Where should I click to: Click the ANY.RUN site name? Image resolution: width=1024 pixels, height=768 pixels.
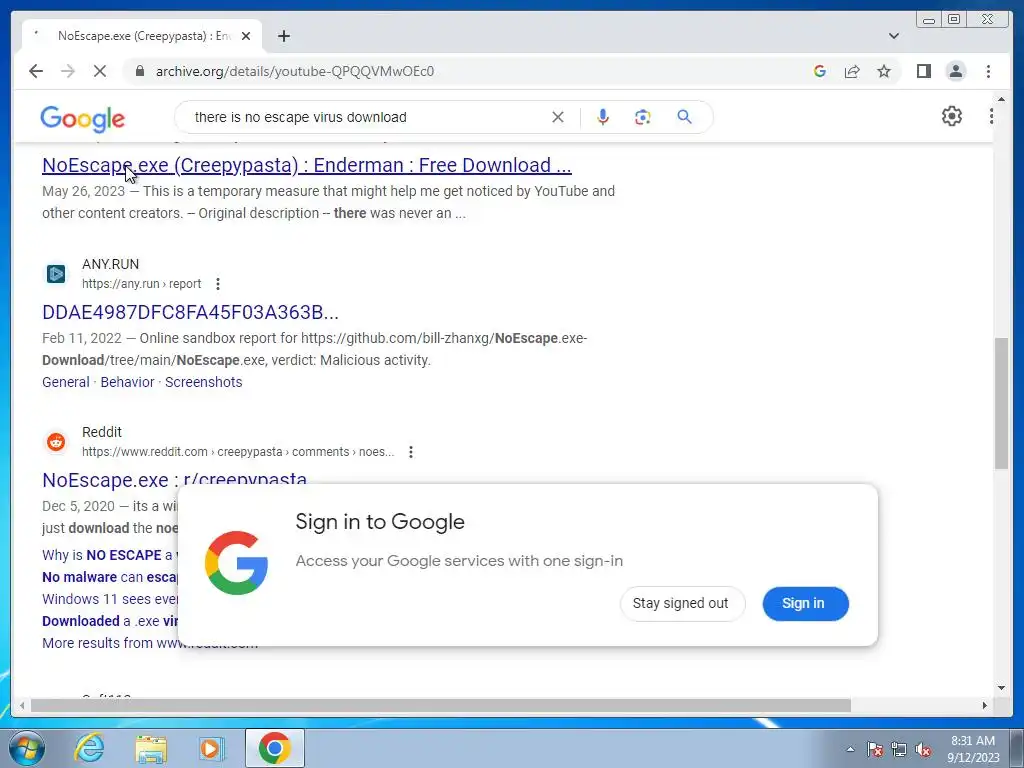(110, 264)
